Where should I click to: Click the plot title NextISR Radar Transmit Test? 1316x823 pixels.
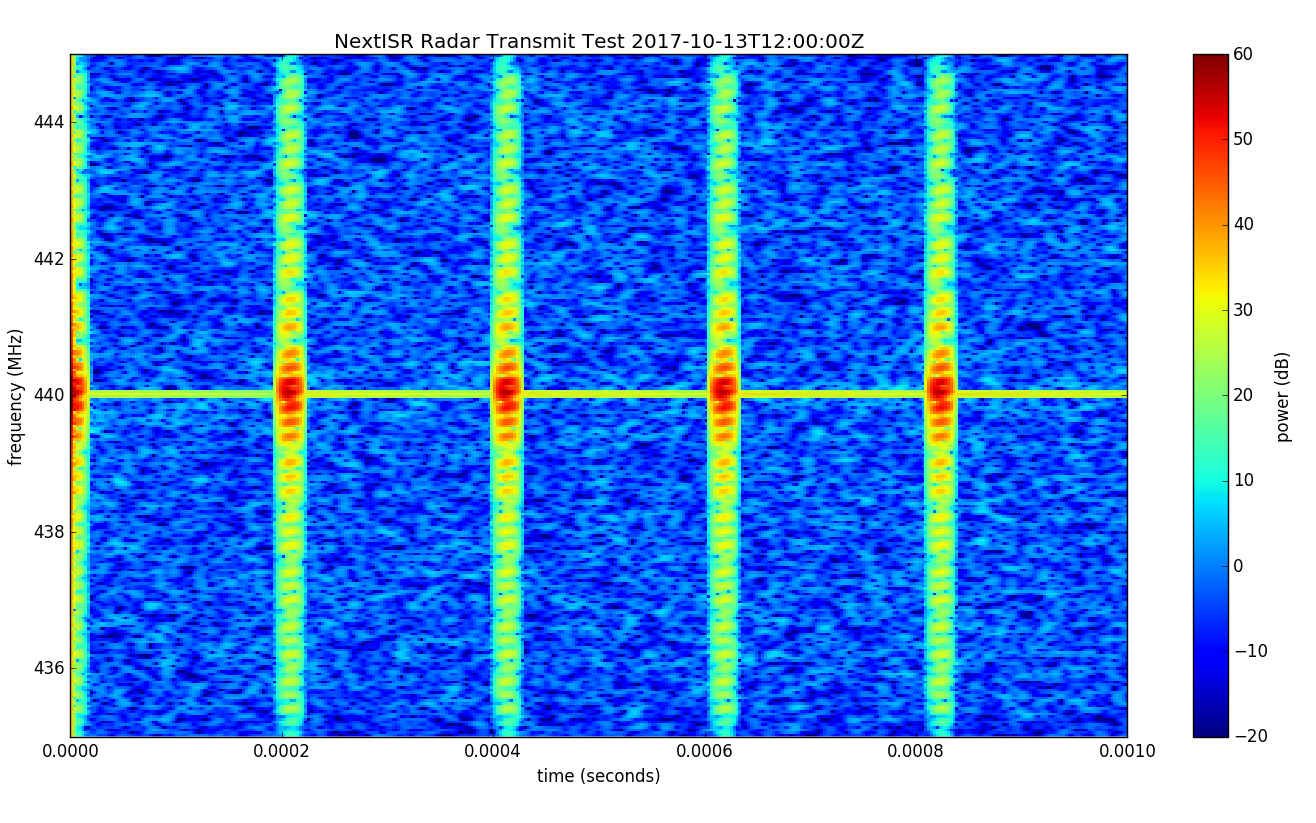tap(598, 42)
